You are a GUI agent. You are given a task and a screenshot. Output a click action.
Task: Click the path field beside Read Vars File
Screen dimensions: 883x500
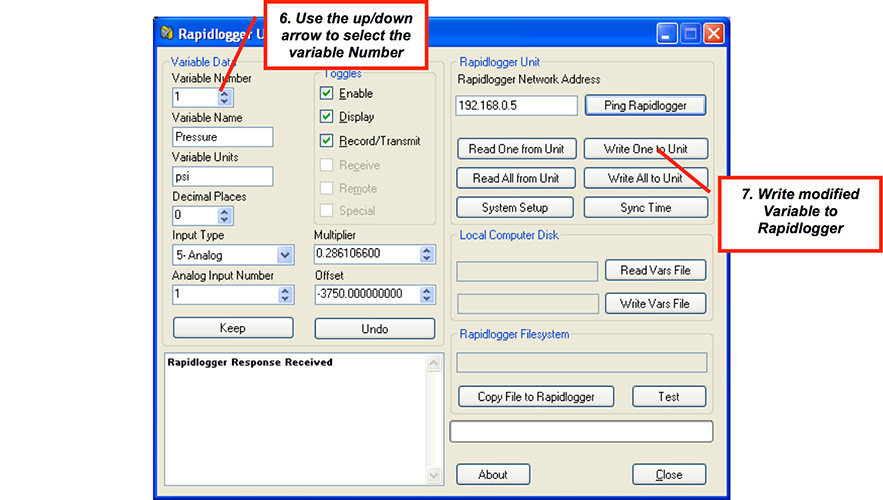click(x=527, y=271)
